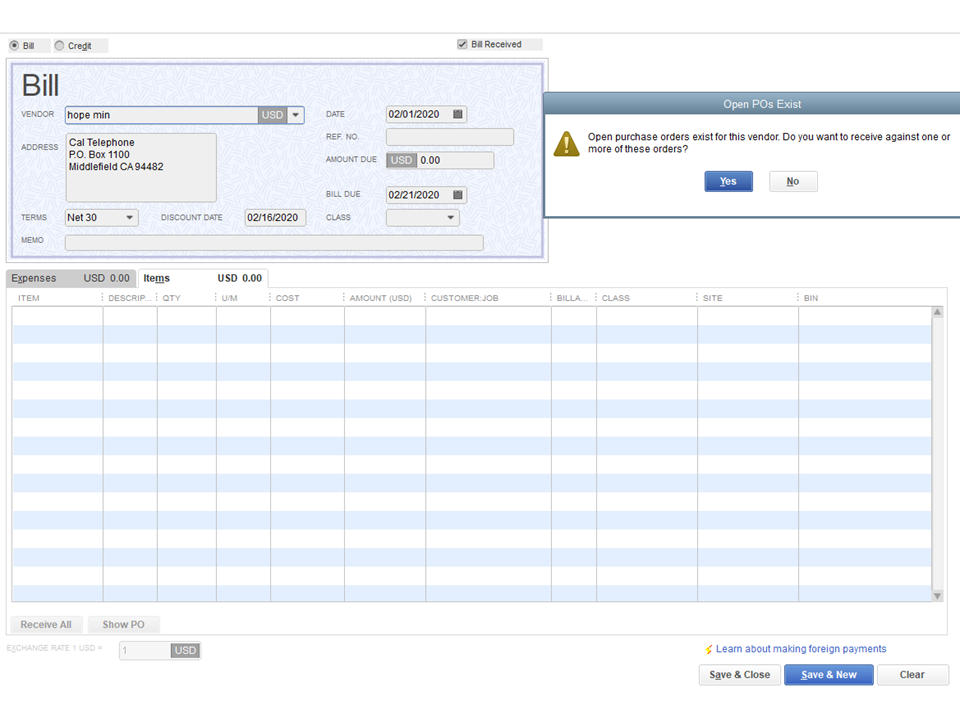
Task: Click the Show PO button
Action: [x=124, y=624]
